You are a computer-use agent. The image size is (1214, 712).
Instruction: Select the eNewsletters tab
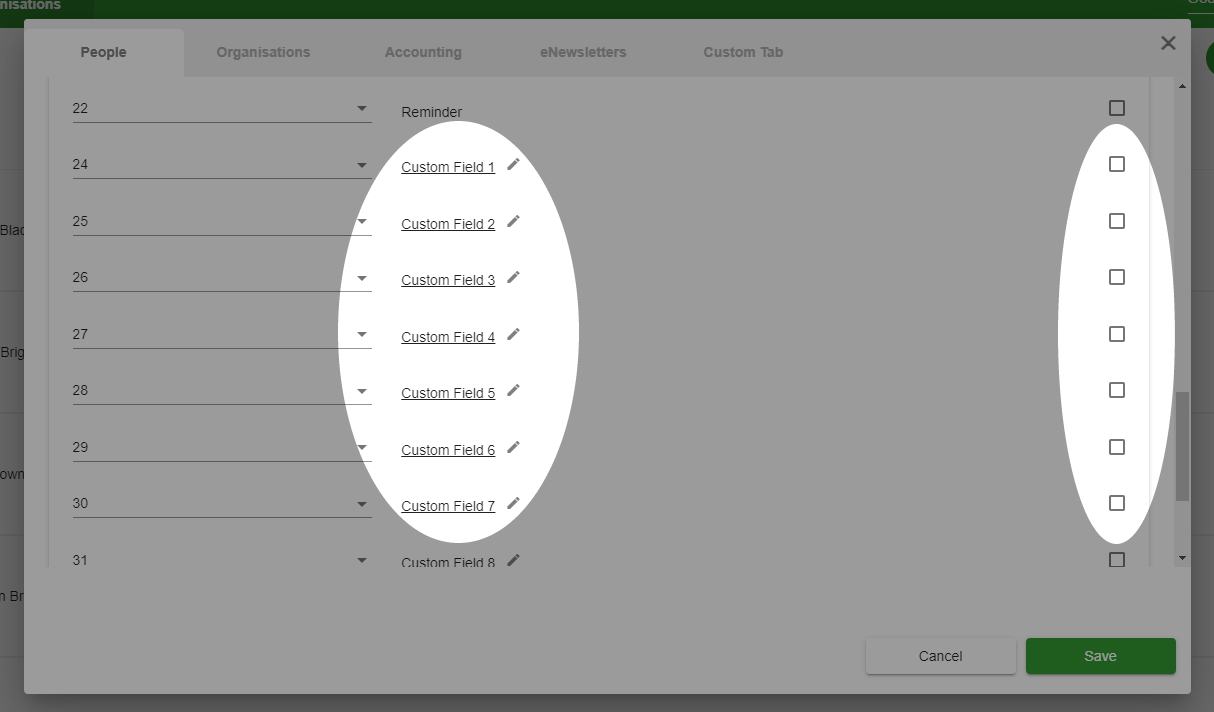[583, 52]
